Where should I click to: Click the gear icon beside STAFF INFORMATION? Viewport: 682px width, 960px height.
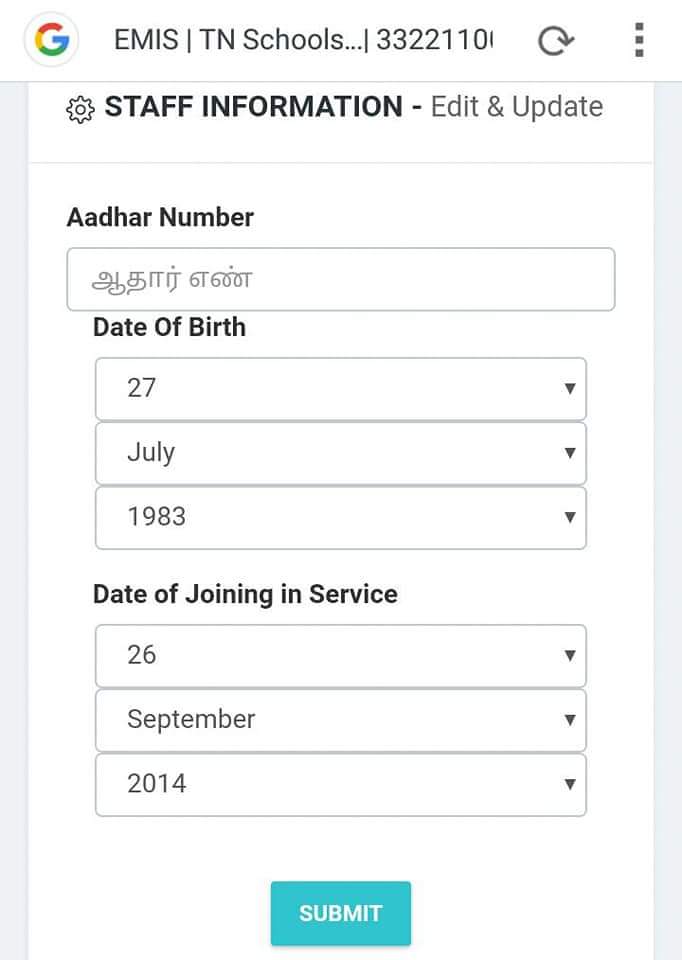click(x=80, y=108)
